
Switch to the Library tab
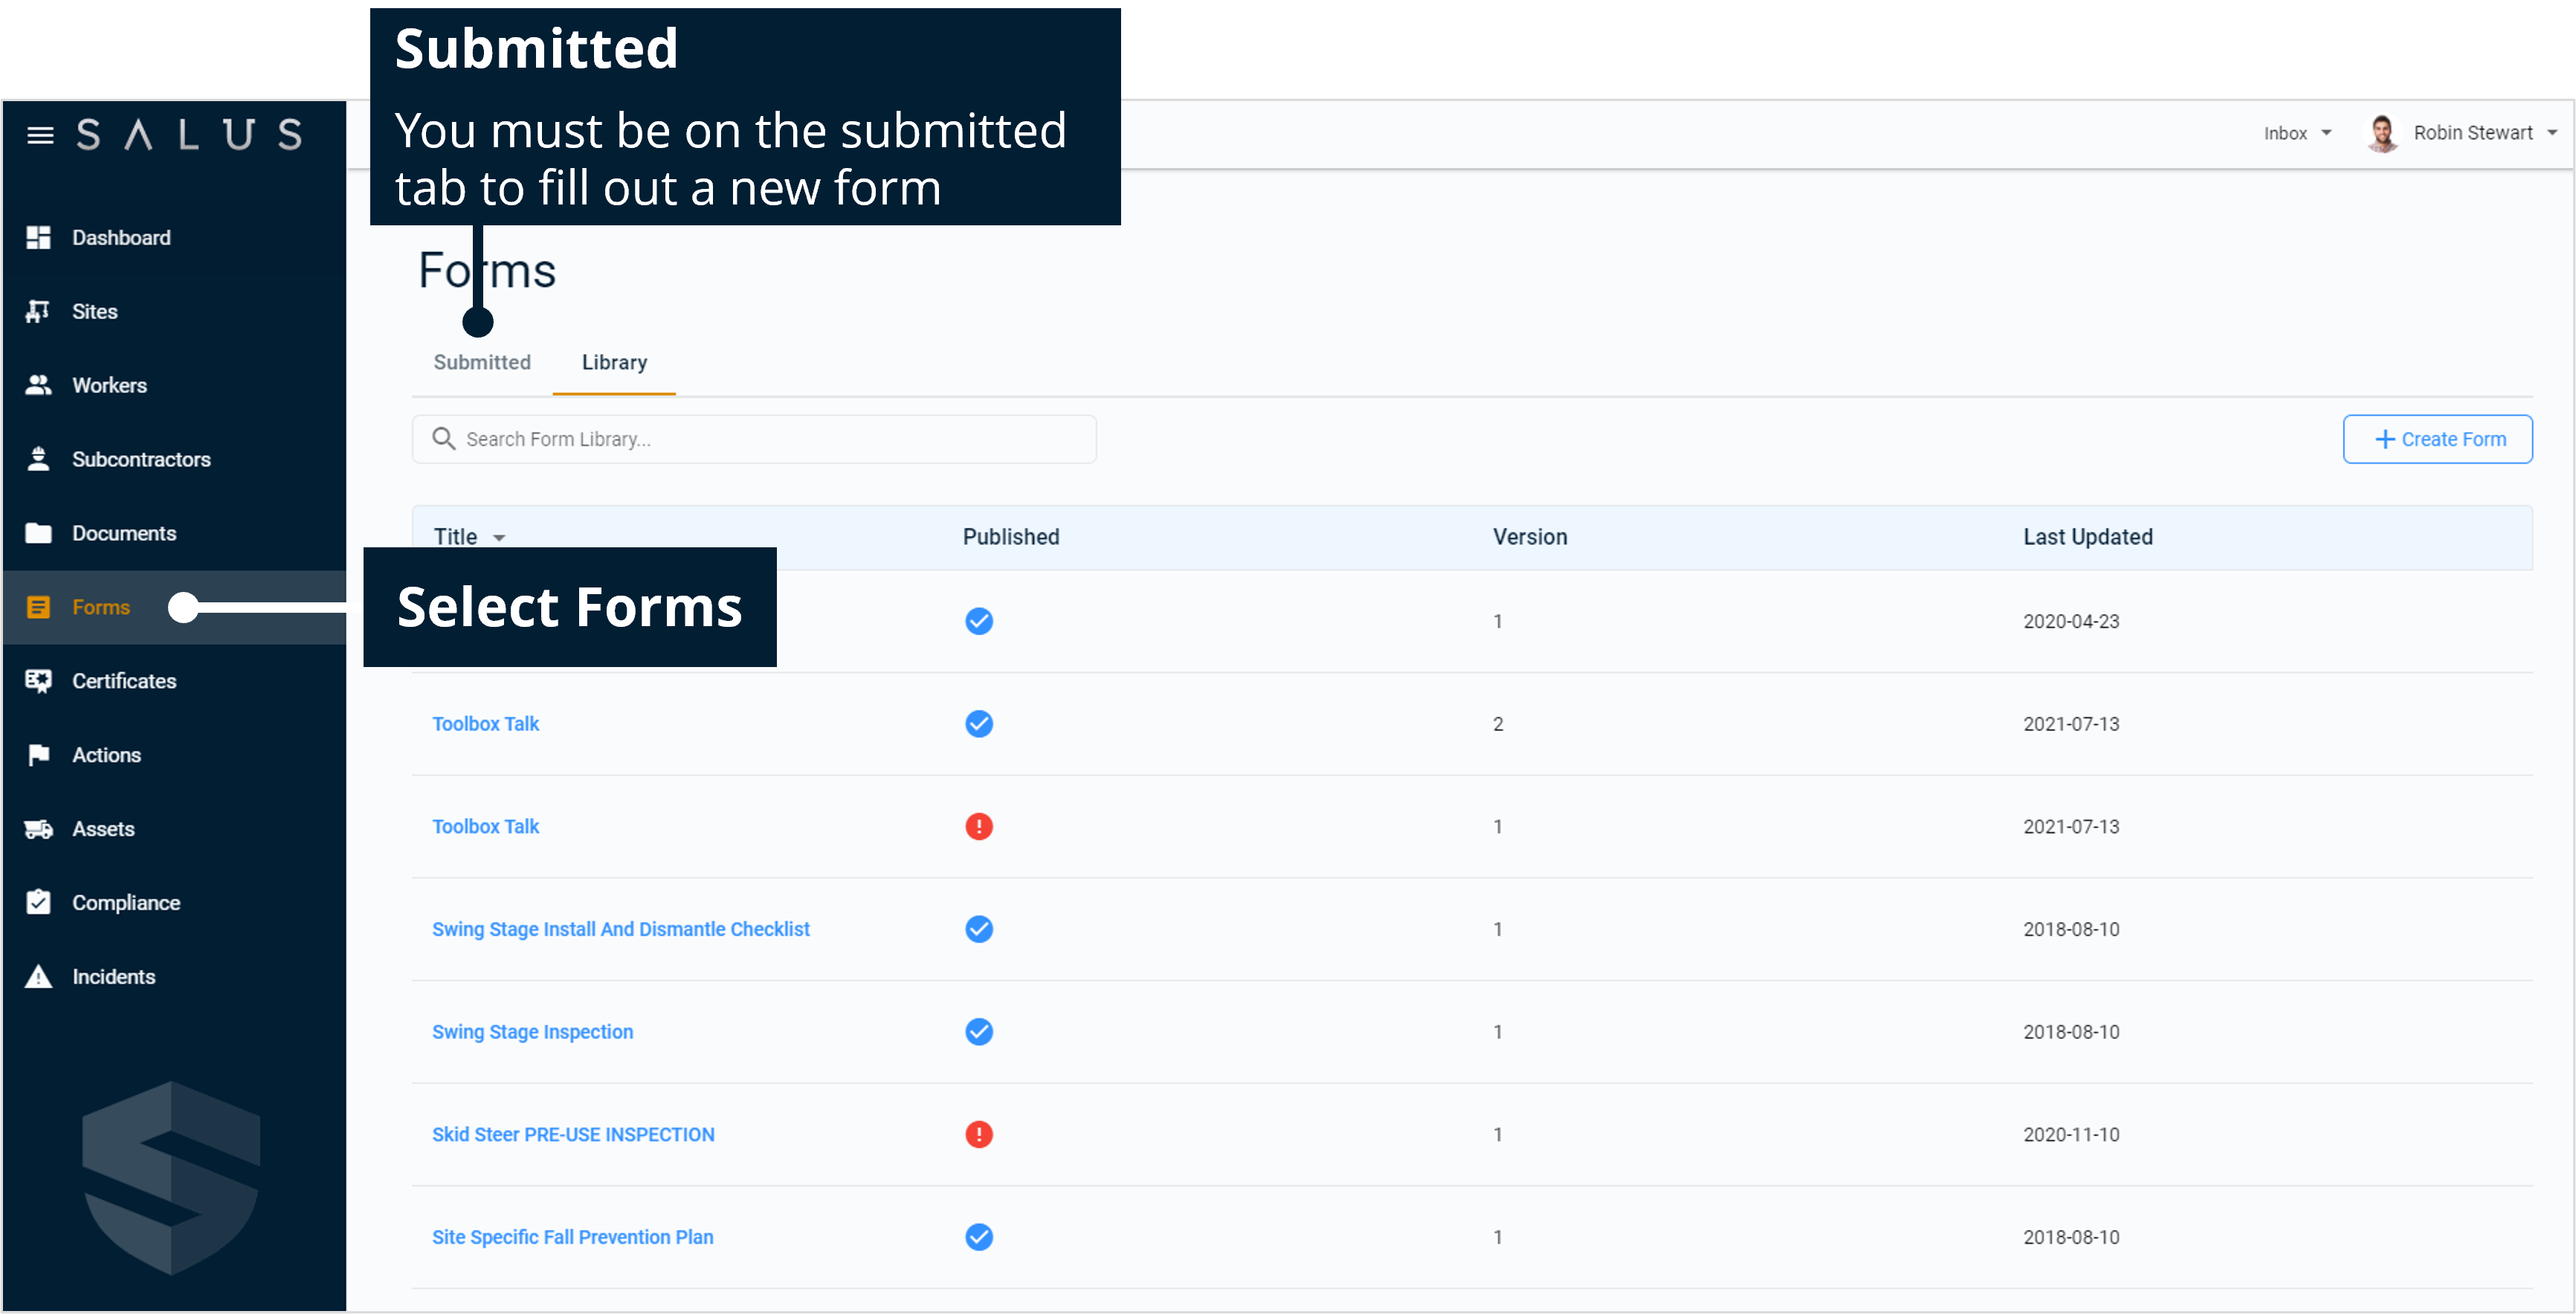(x=613, y=362)
